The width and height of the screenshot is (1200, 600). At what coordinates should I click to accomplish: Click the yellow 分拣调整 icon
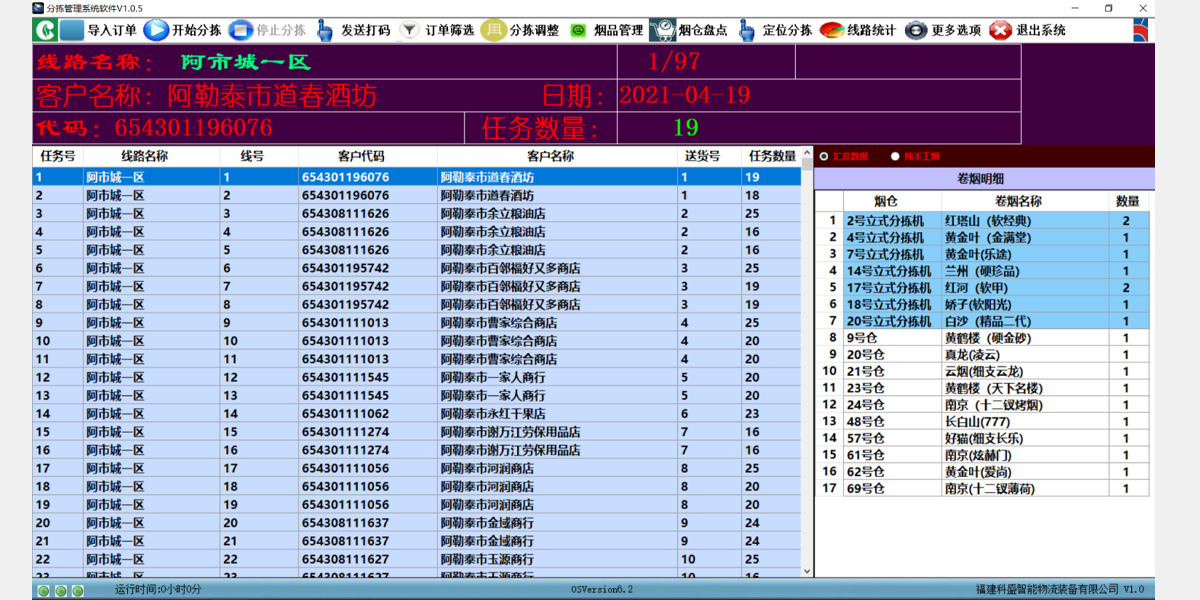493,30
